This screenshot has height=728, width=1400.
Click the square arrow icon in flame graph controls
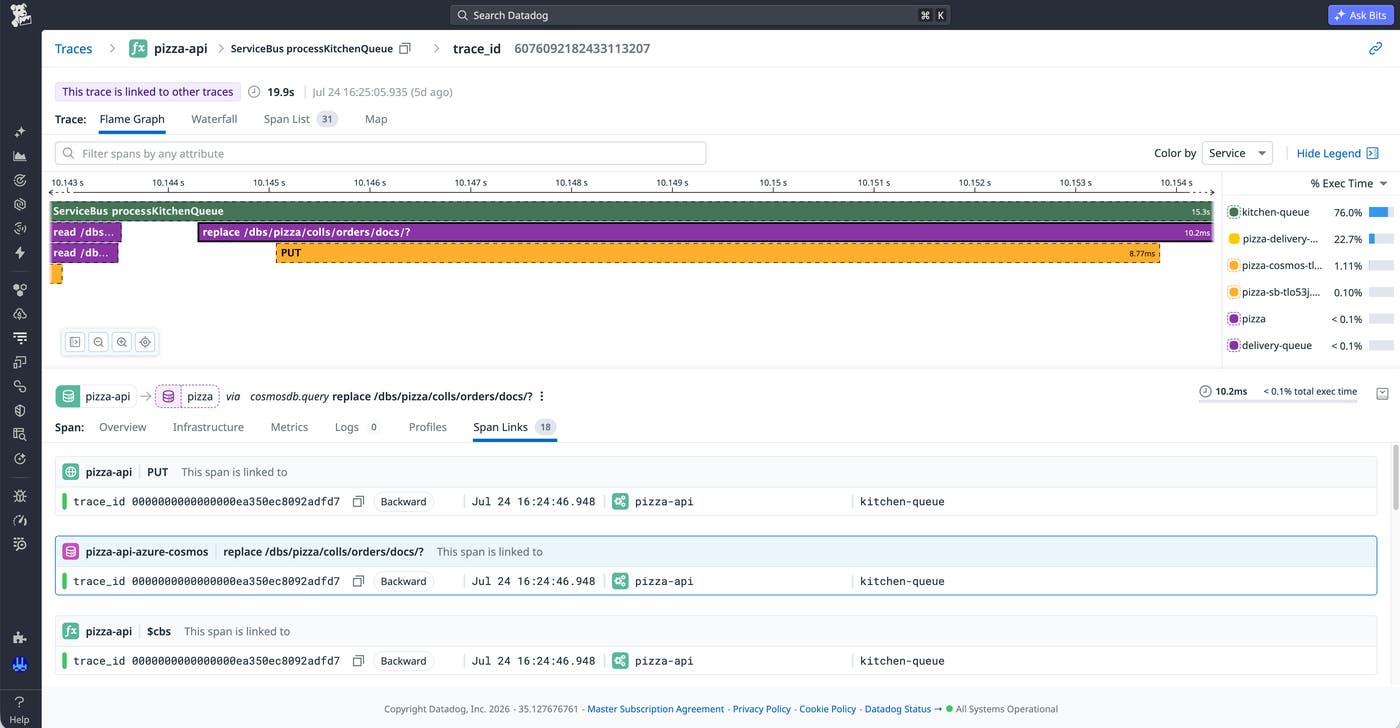pyautogui.click(x=75, y=342)
